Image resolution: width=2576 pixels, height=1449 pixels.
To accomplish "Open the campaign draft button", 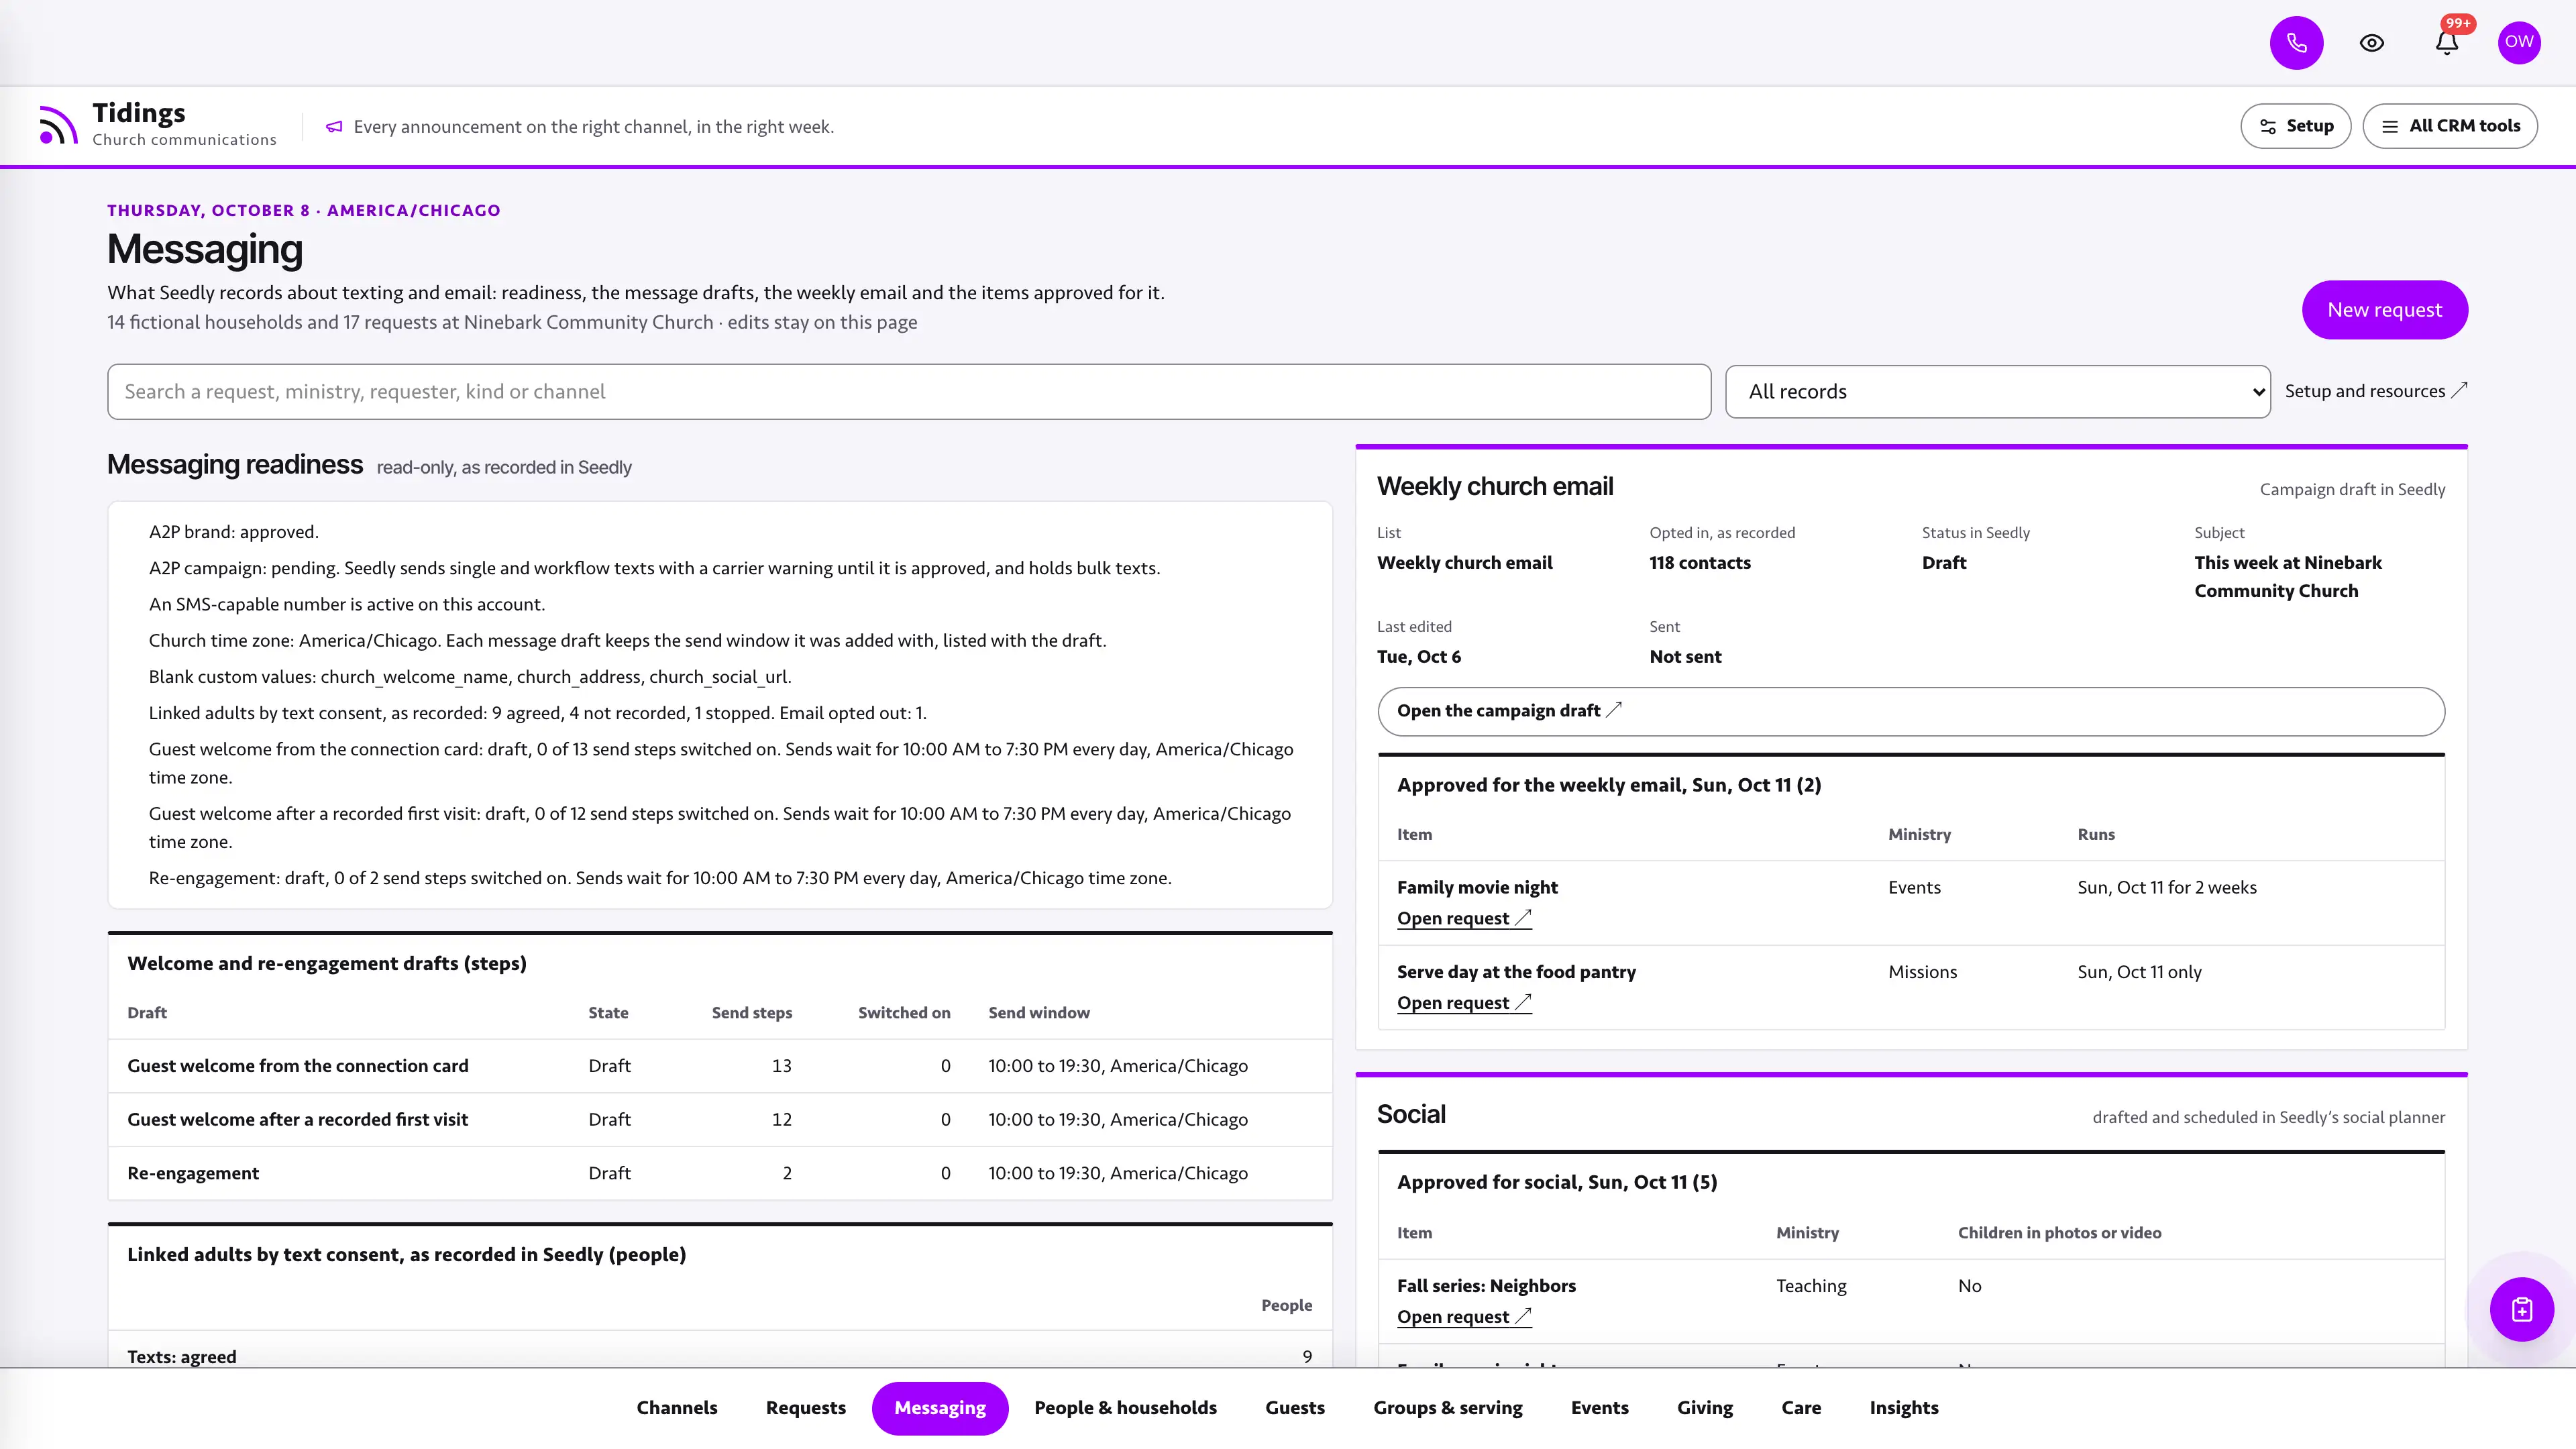I will point(1910,711).
